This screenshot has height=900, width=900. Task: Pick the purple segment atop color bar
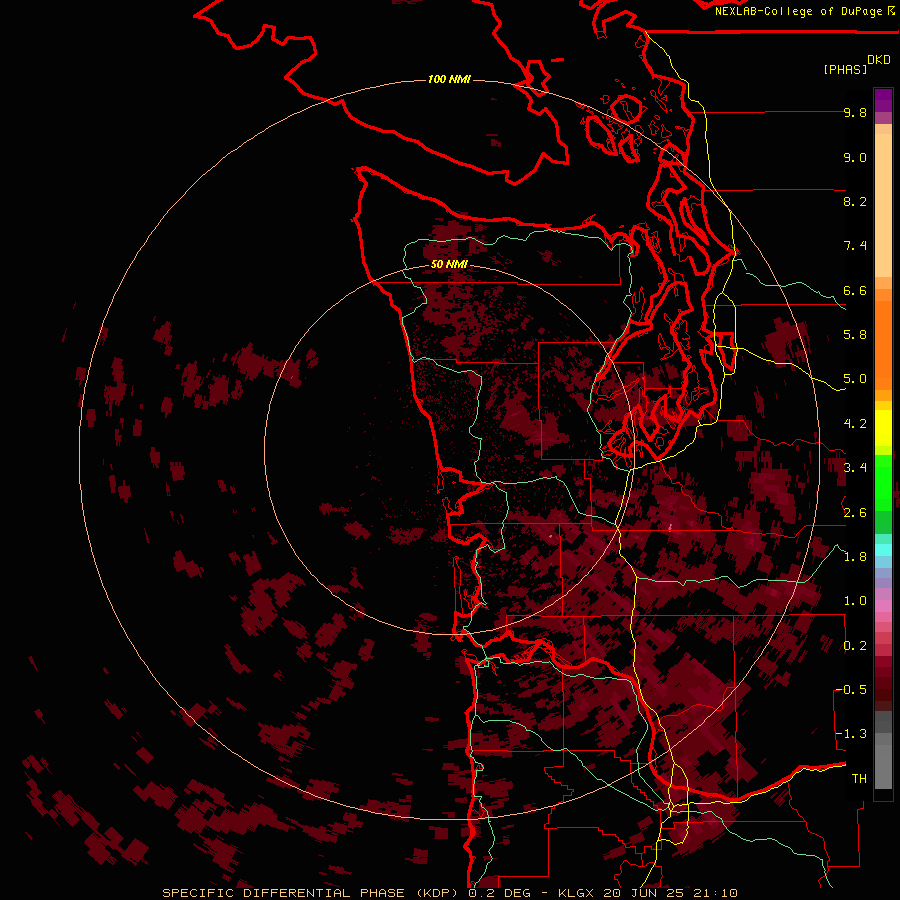click(883, 100)
